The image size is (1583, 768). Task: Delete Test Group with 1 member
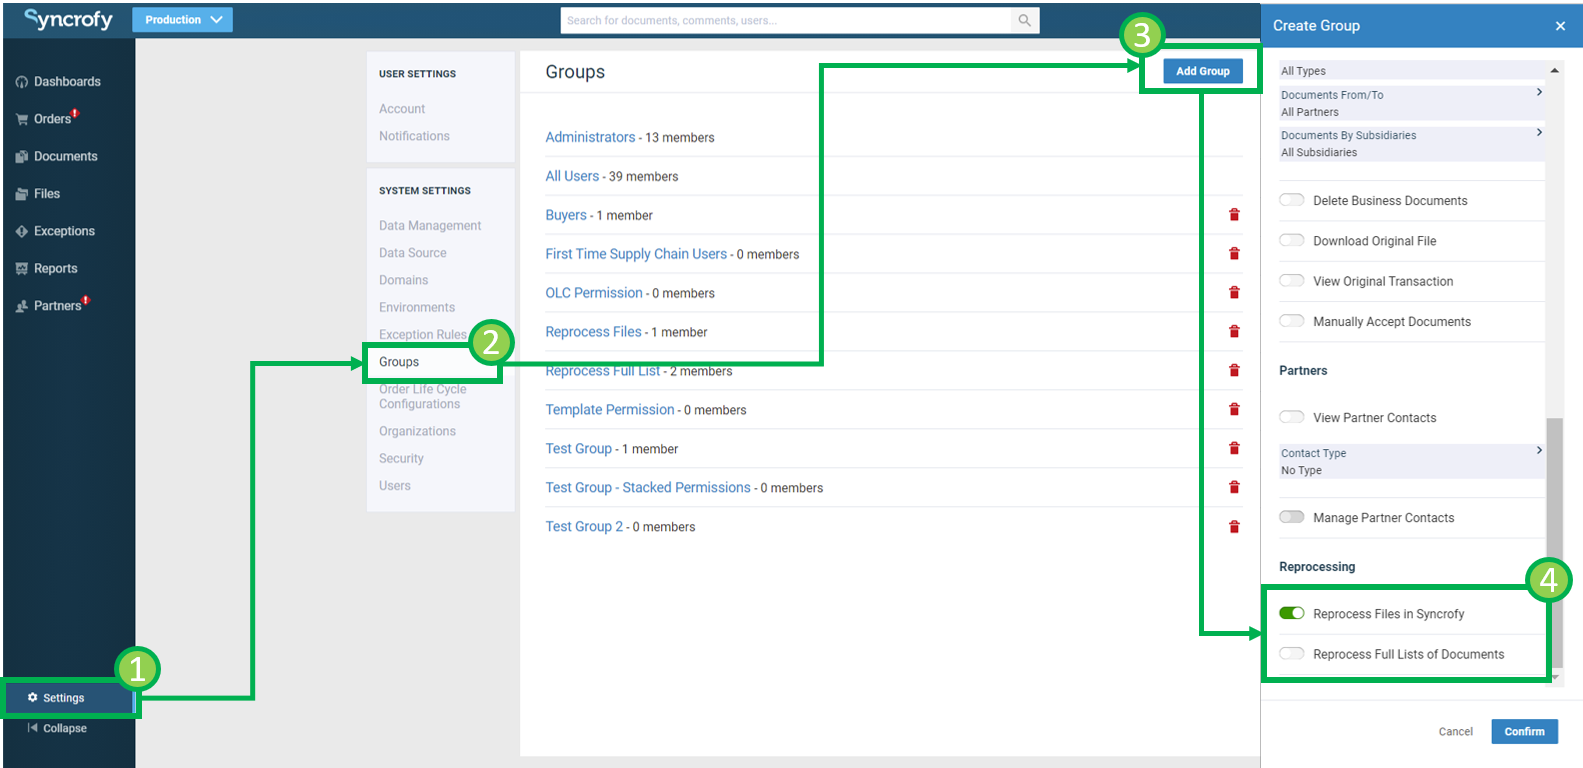click(1234, 449)
